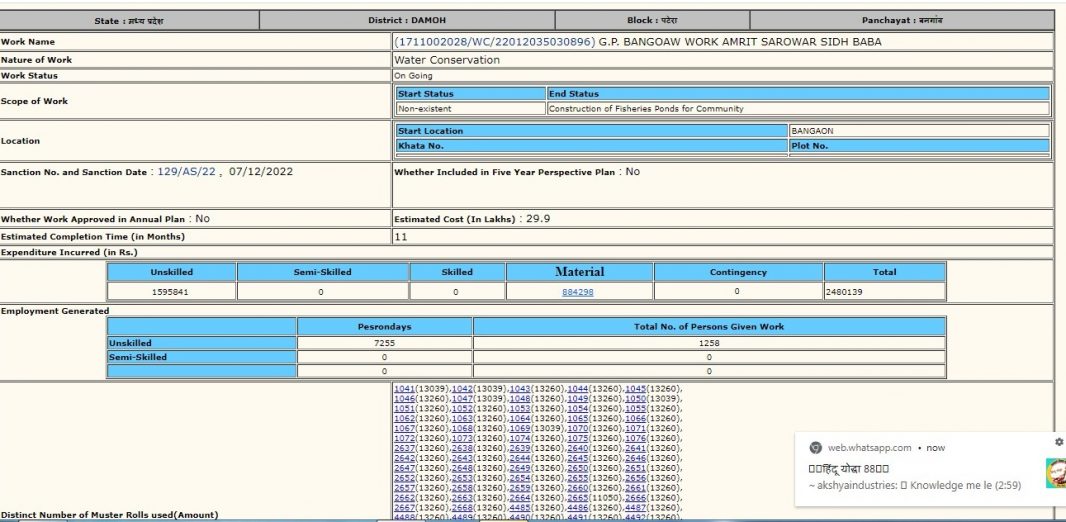1066x522 pixels.
Task: Open muster roll 1046 link
Action: click(x=404, y=398)
